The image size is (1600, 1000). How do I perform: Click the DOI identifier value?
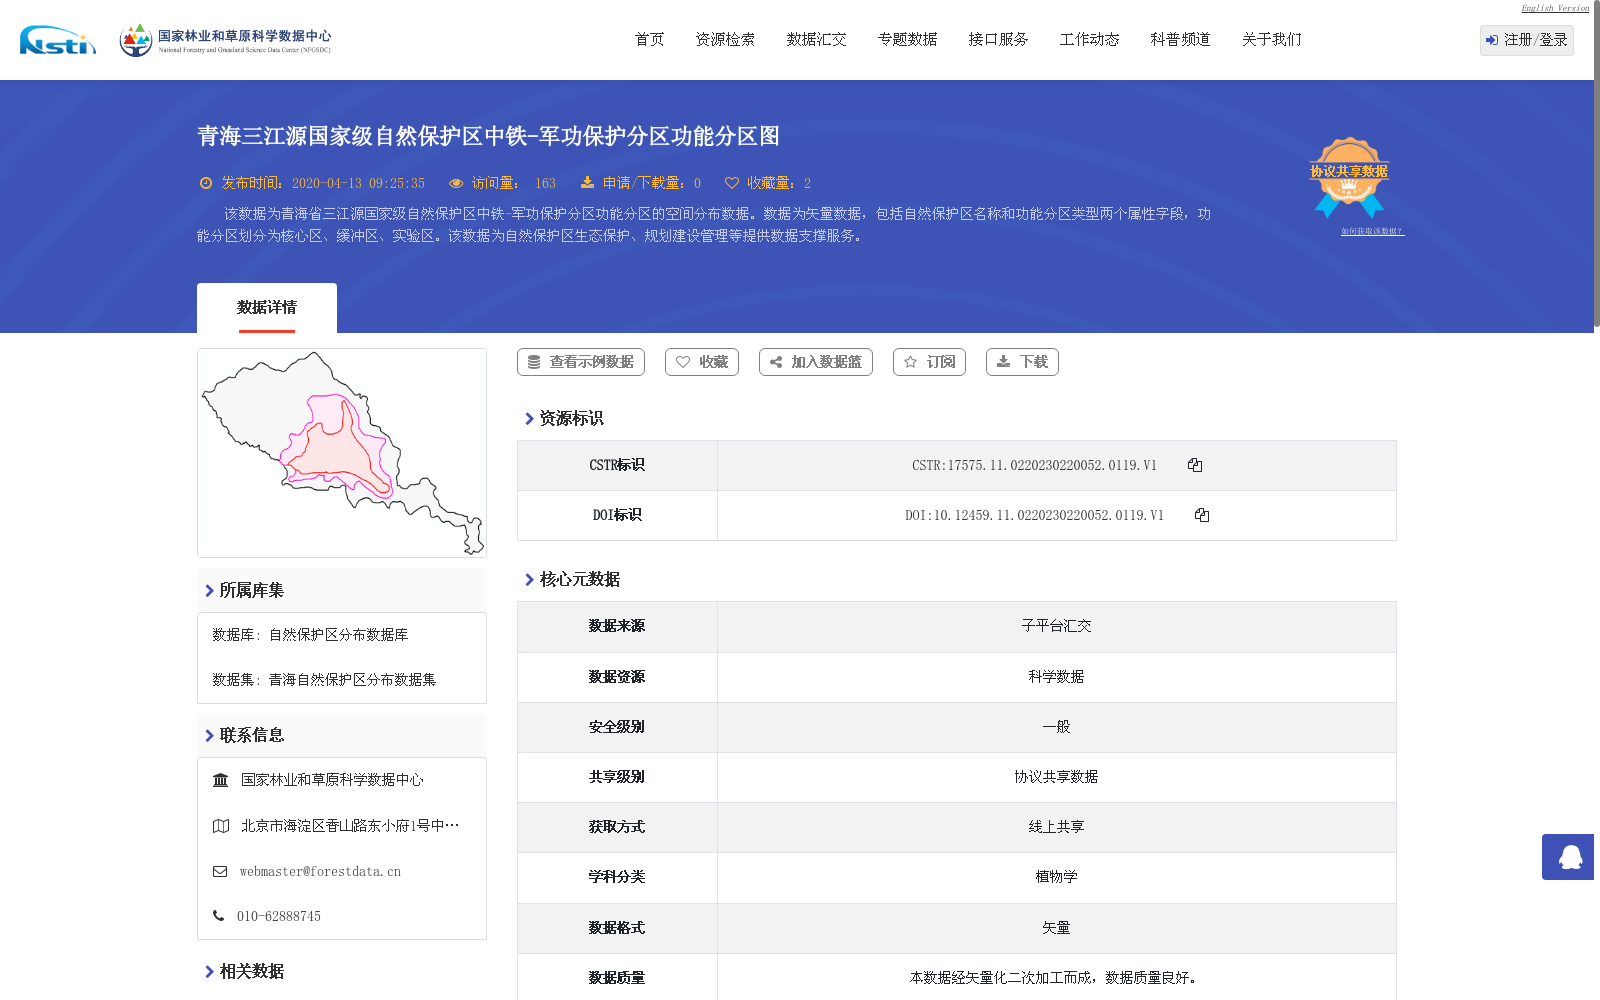[1034, 515]
